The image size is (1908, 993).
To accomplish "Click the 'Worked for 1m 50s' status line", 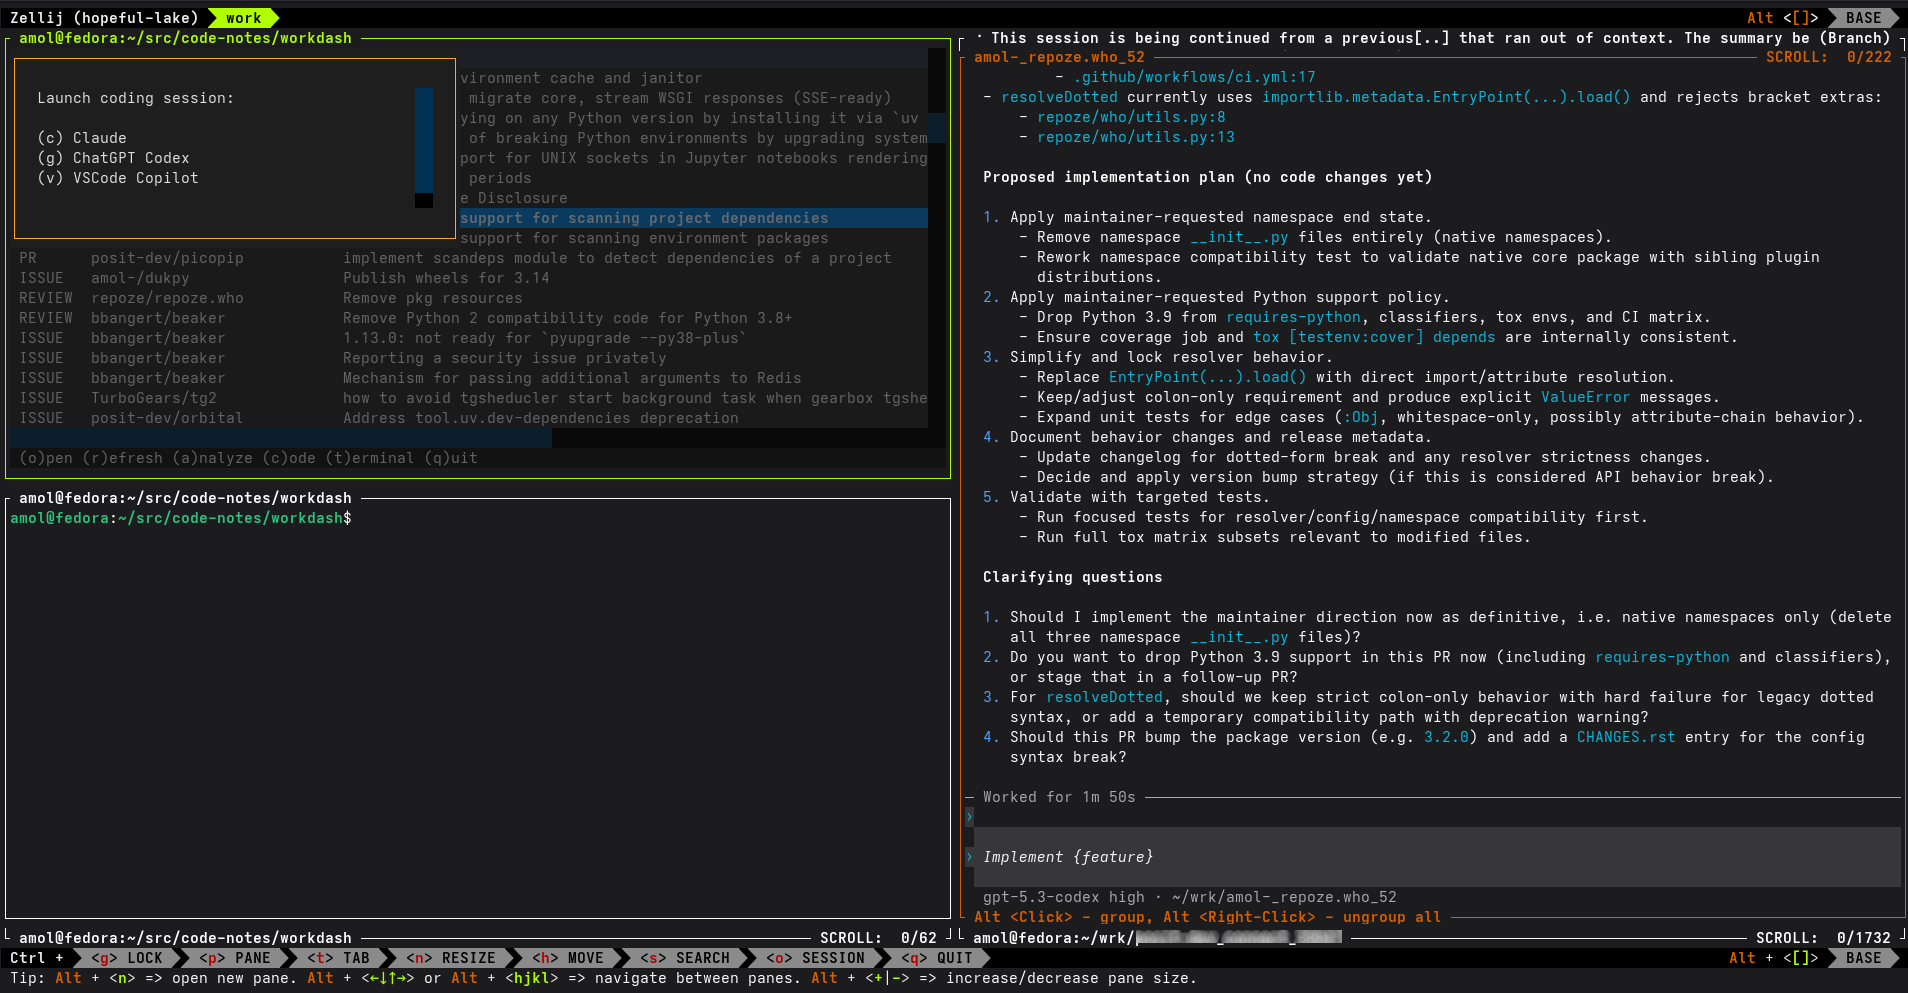I will pos(1059,797).
